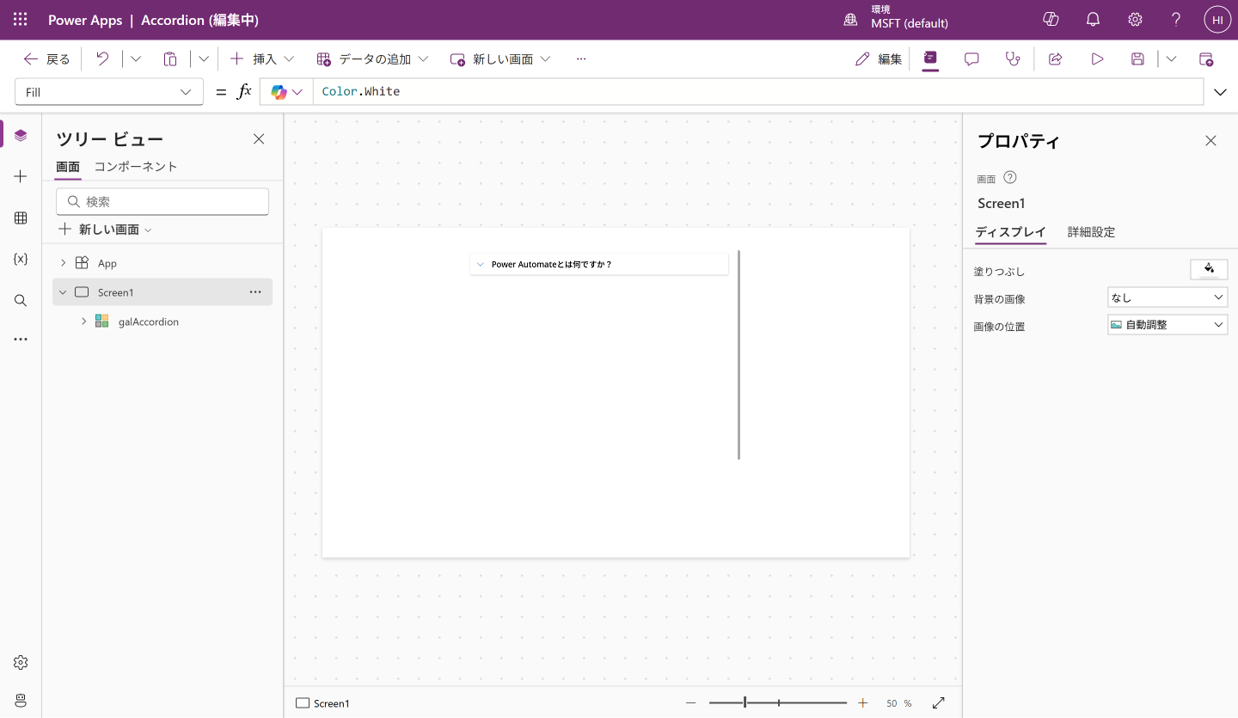
Task: Click the Undo arrow icon
Action: pyautogui.click(x=102, y=59)
